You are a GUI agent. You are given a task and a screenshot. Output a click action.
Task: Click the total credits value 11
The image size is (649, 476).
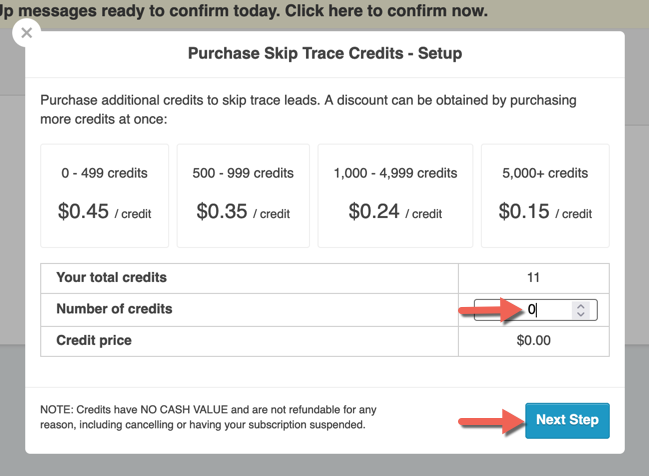[x=533, y=277]
